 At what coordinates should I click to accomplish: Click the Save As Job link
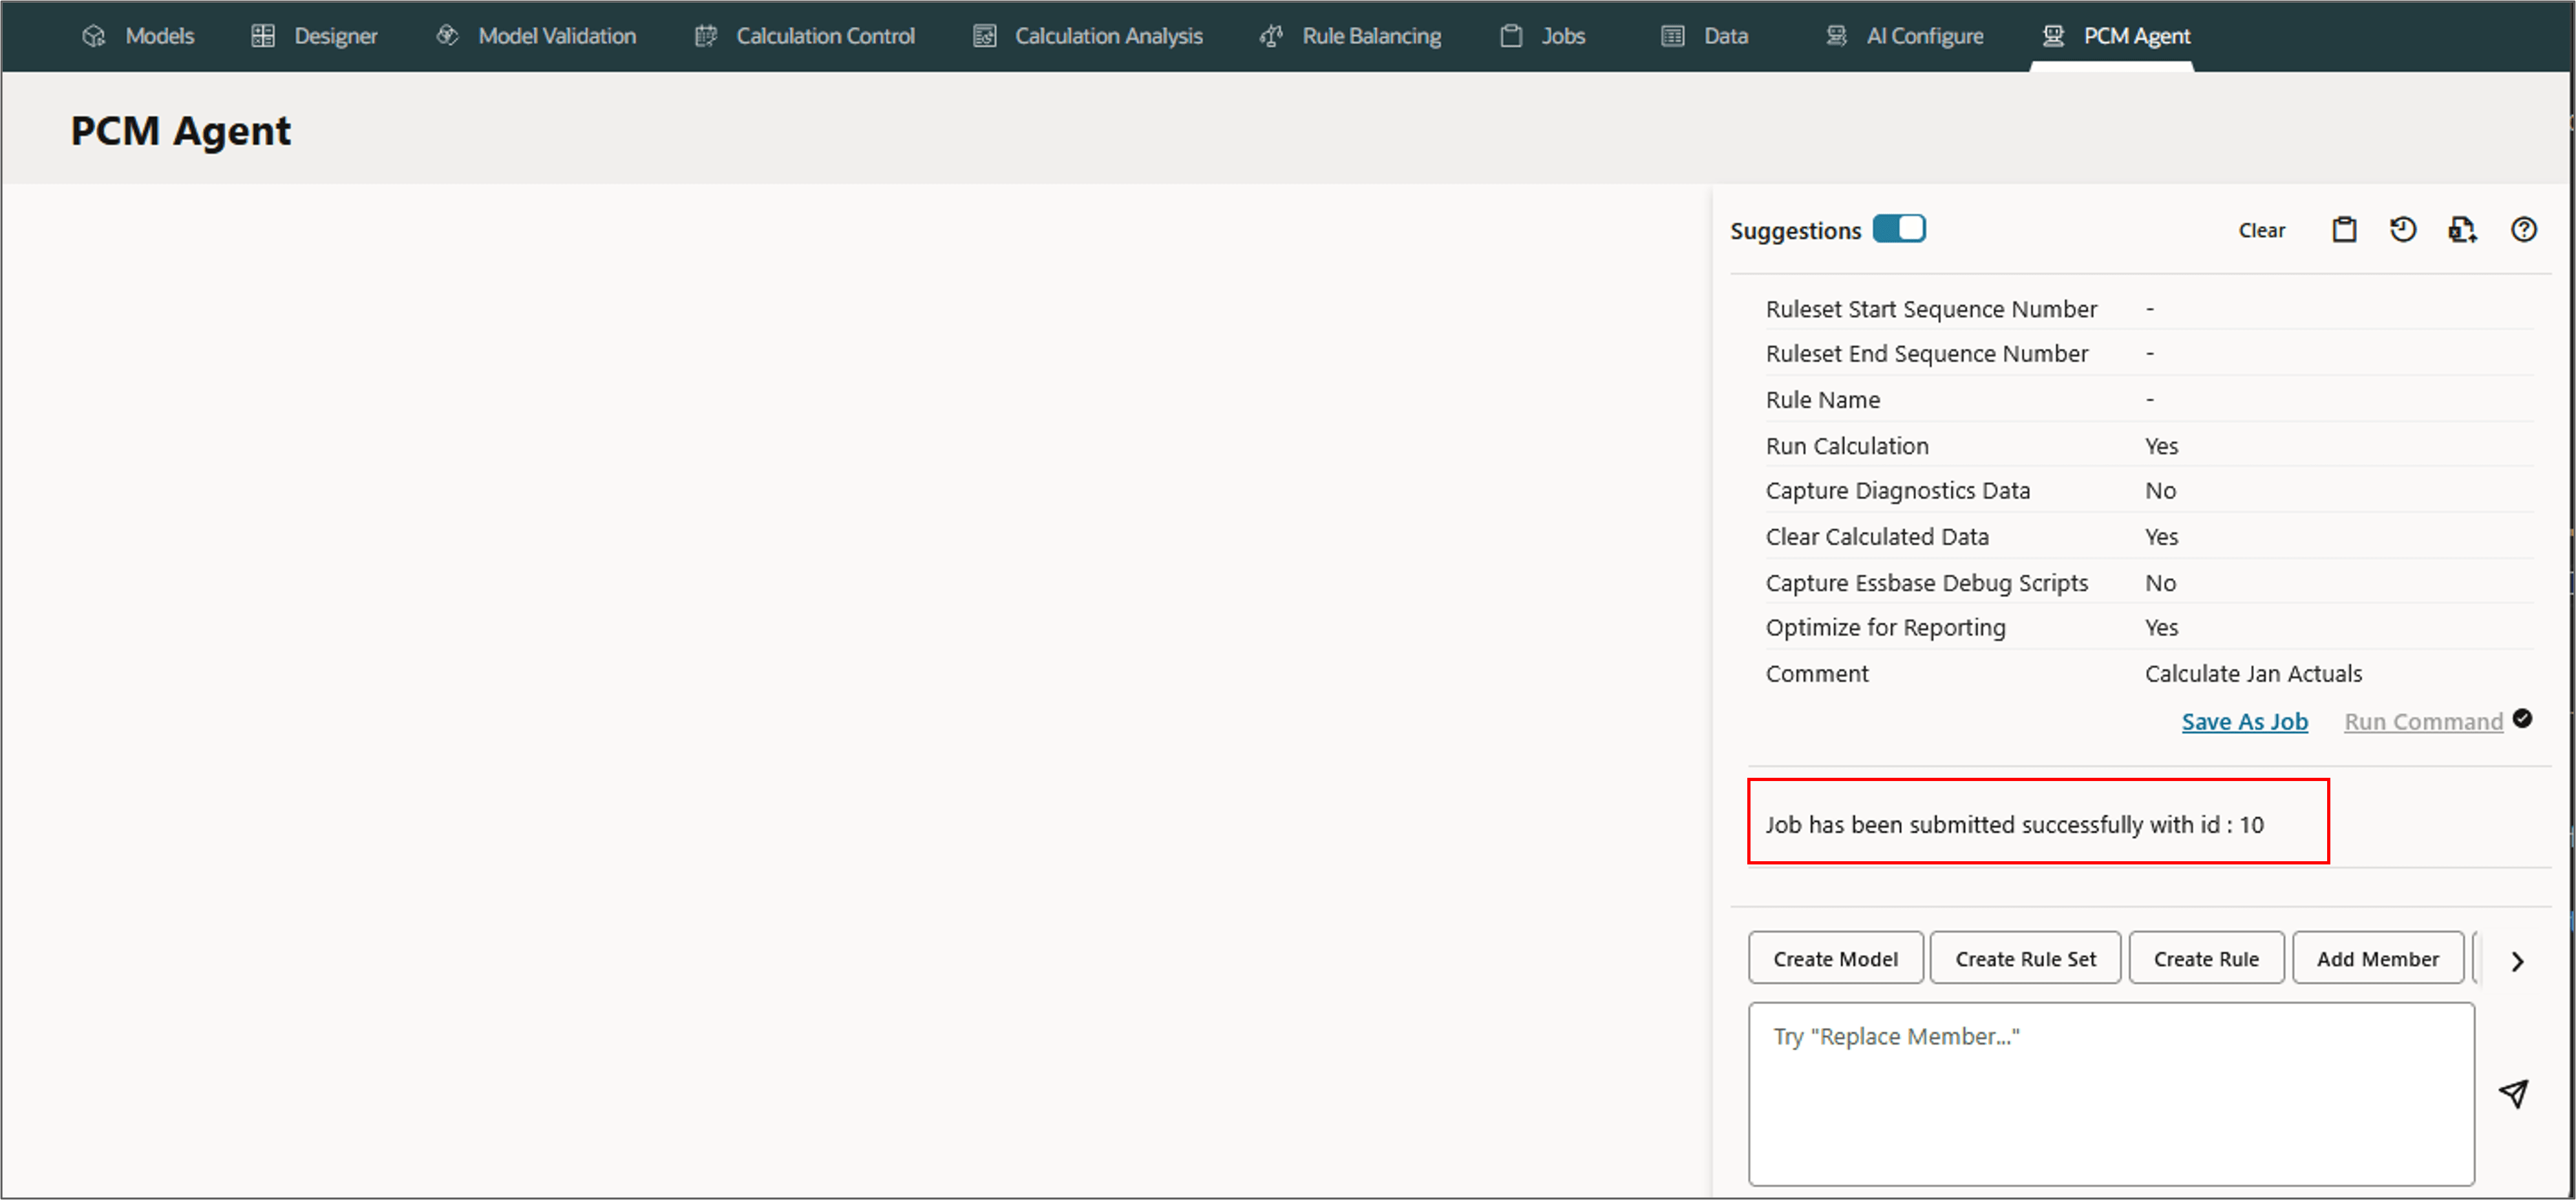pos(2244,722)
